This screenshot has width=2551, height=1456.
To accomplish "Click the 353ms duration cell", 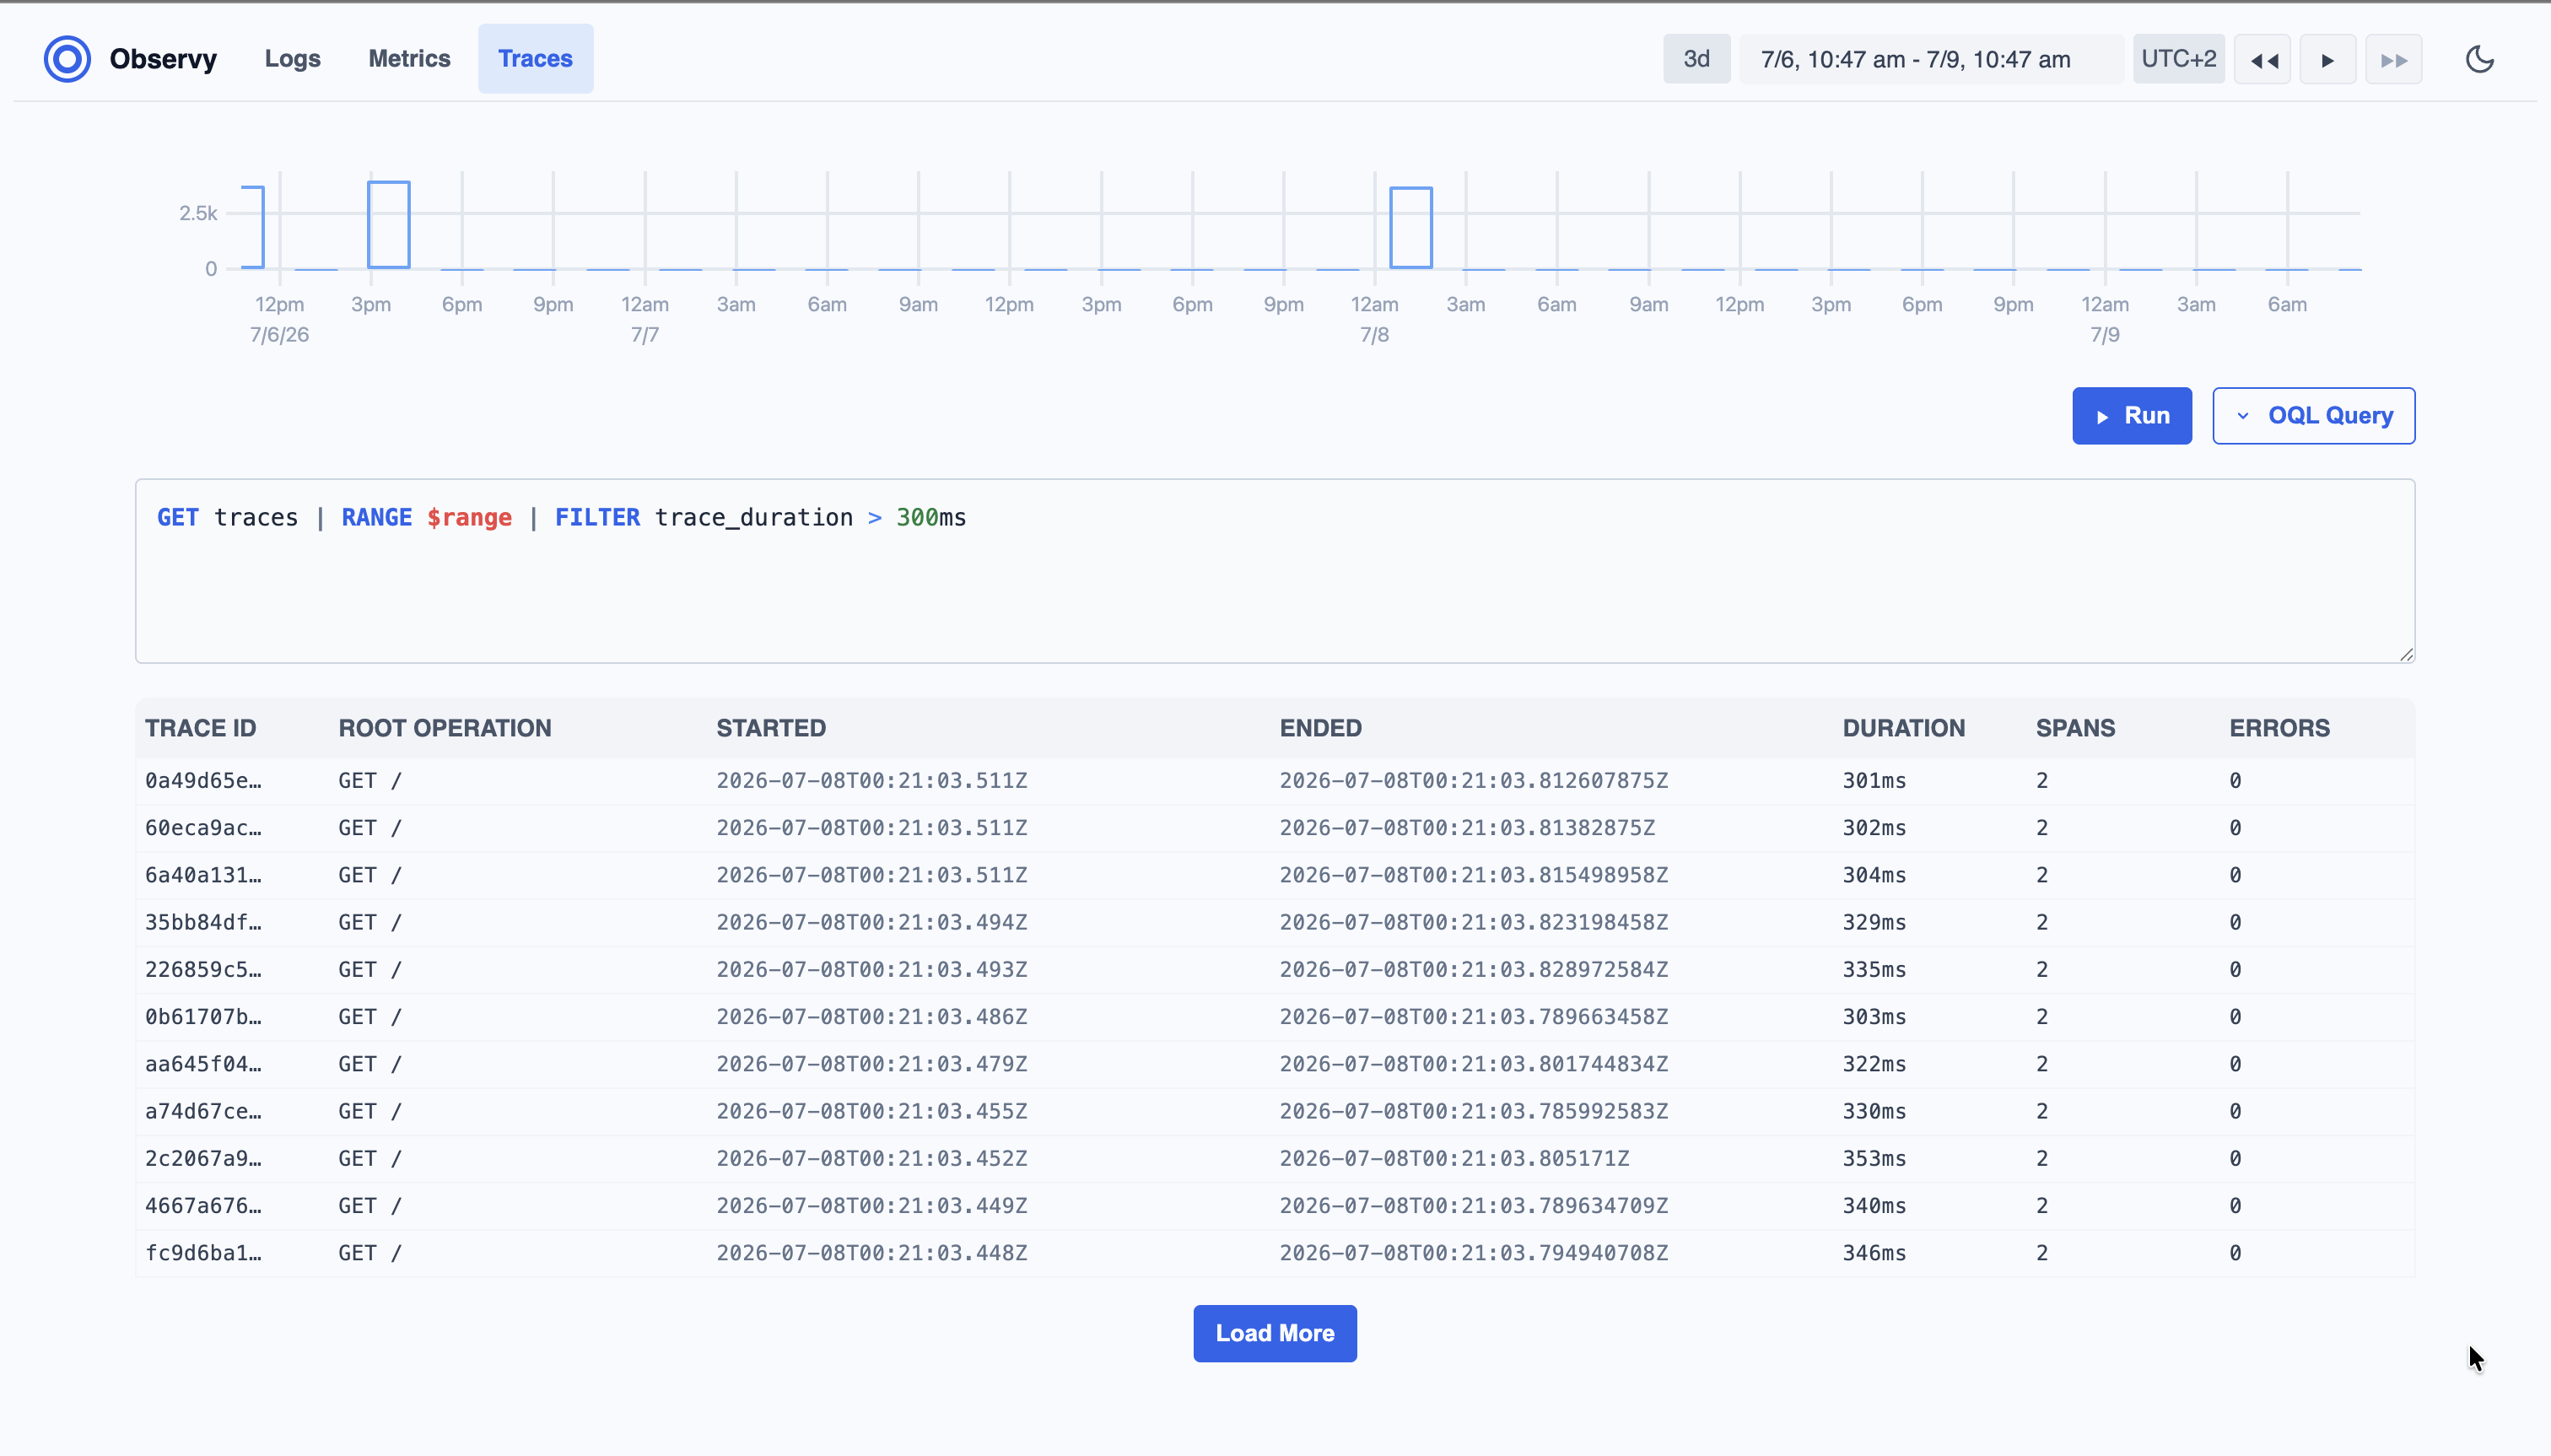I will (x=1875, y=1159).
